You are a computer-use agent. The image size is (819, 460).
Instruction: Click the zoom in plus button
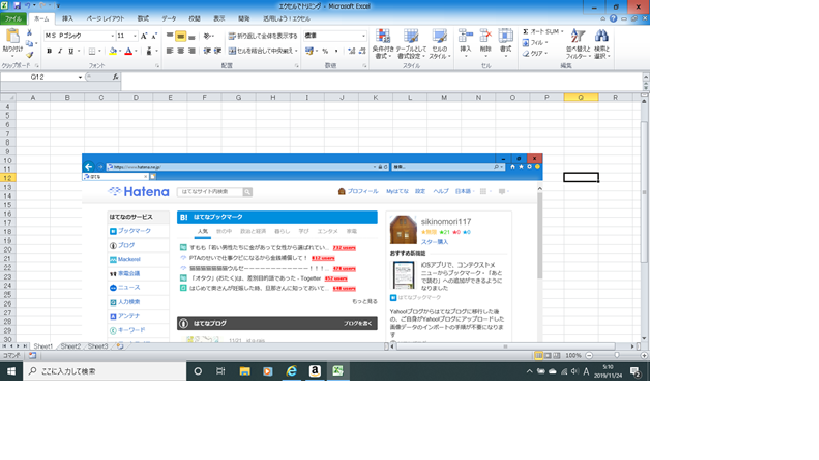click(x=644, y=356)
